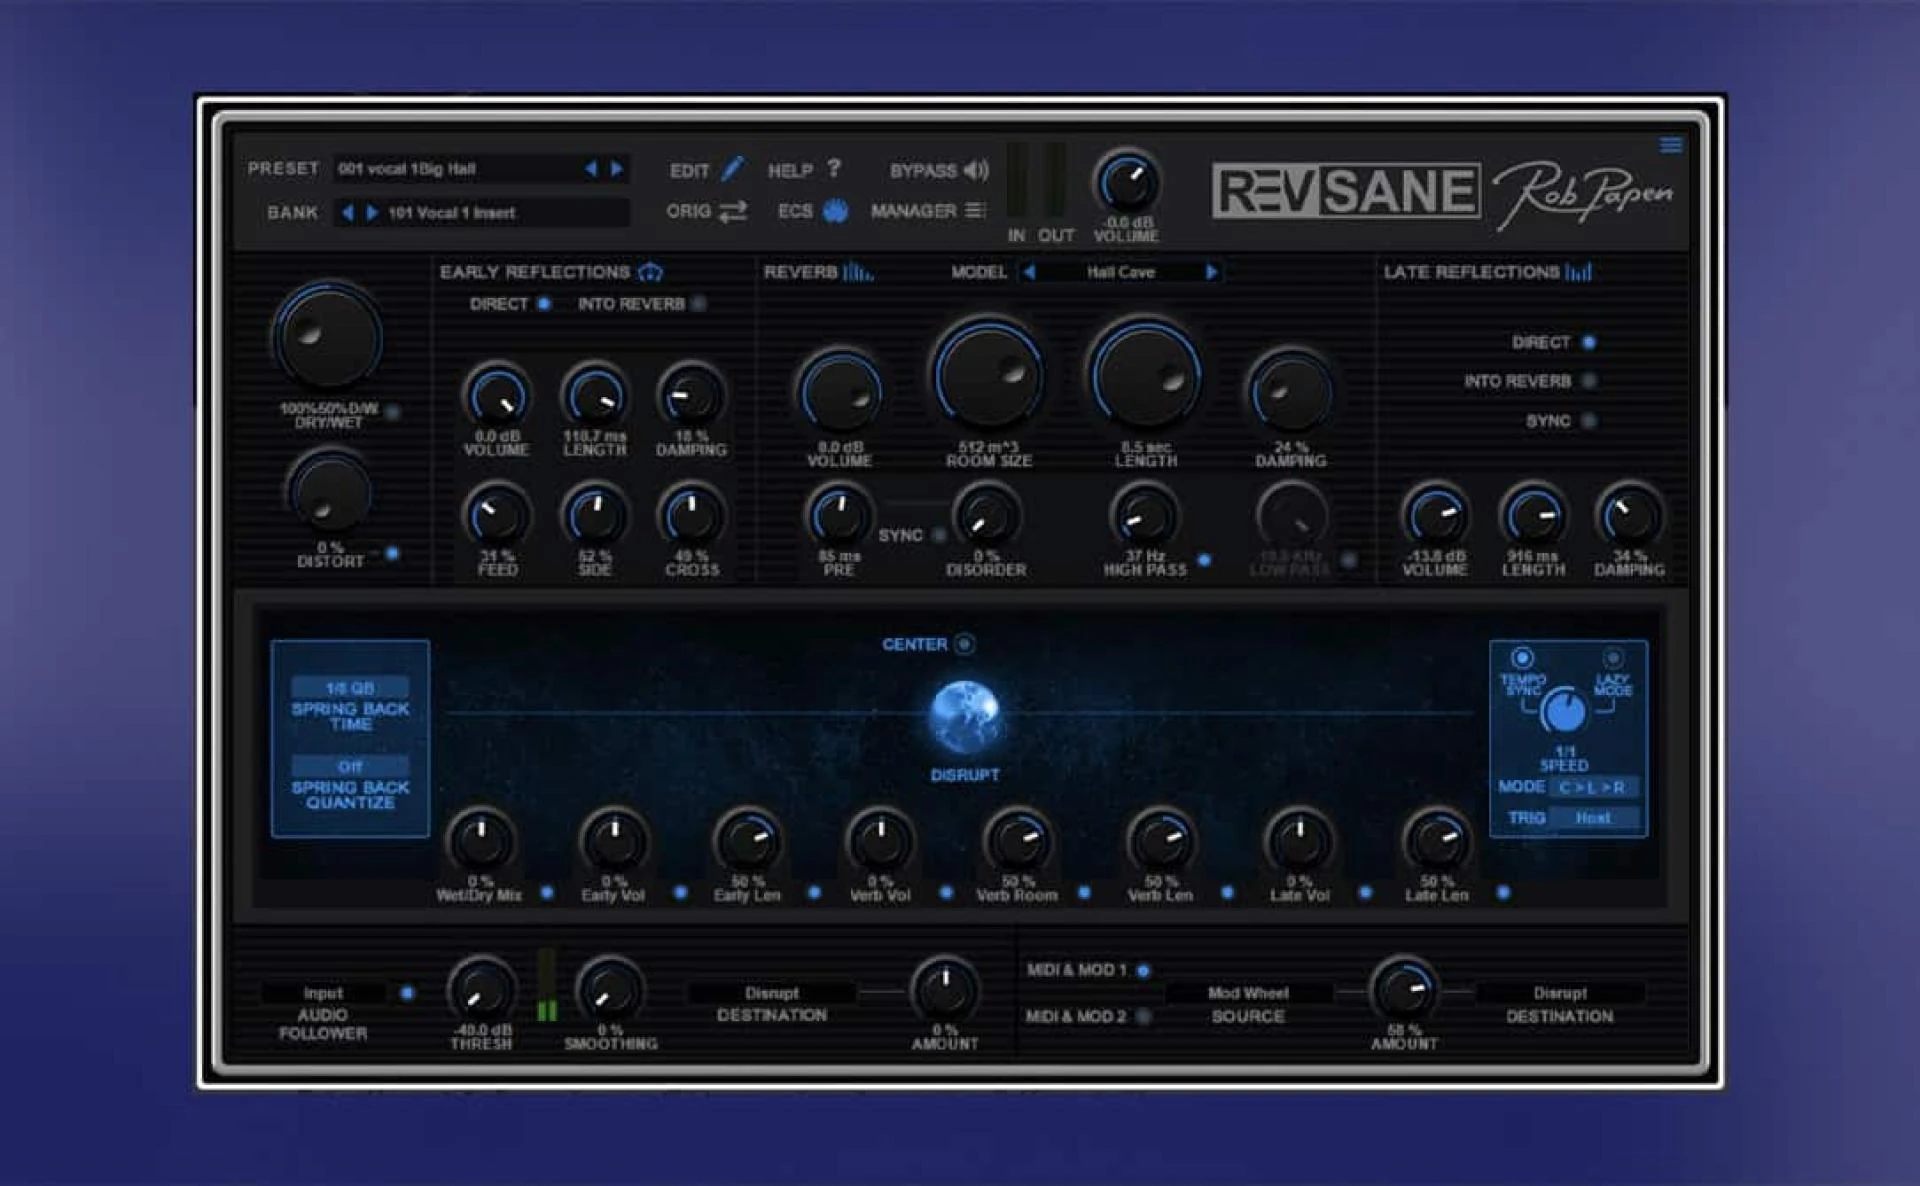Enable Lazy Mode radio button

pyautogui.click(x=1612, y=657)
